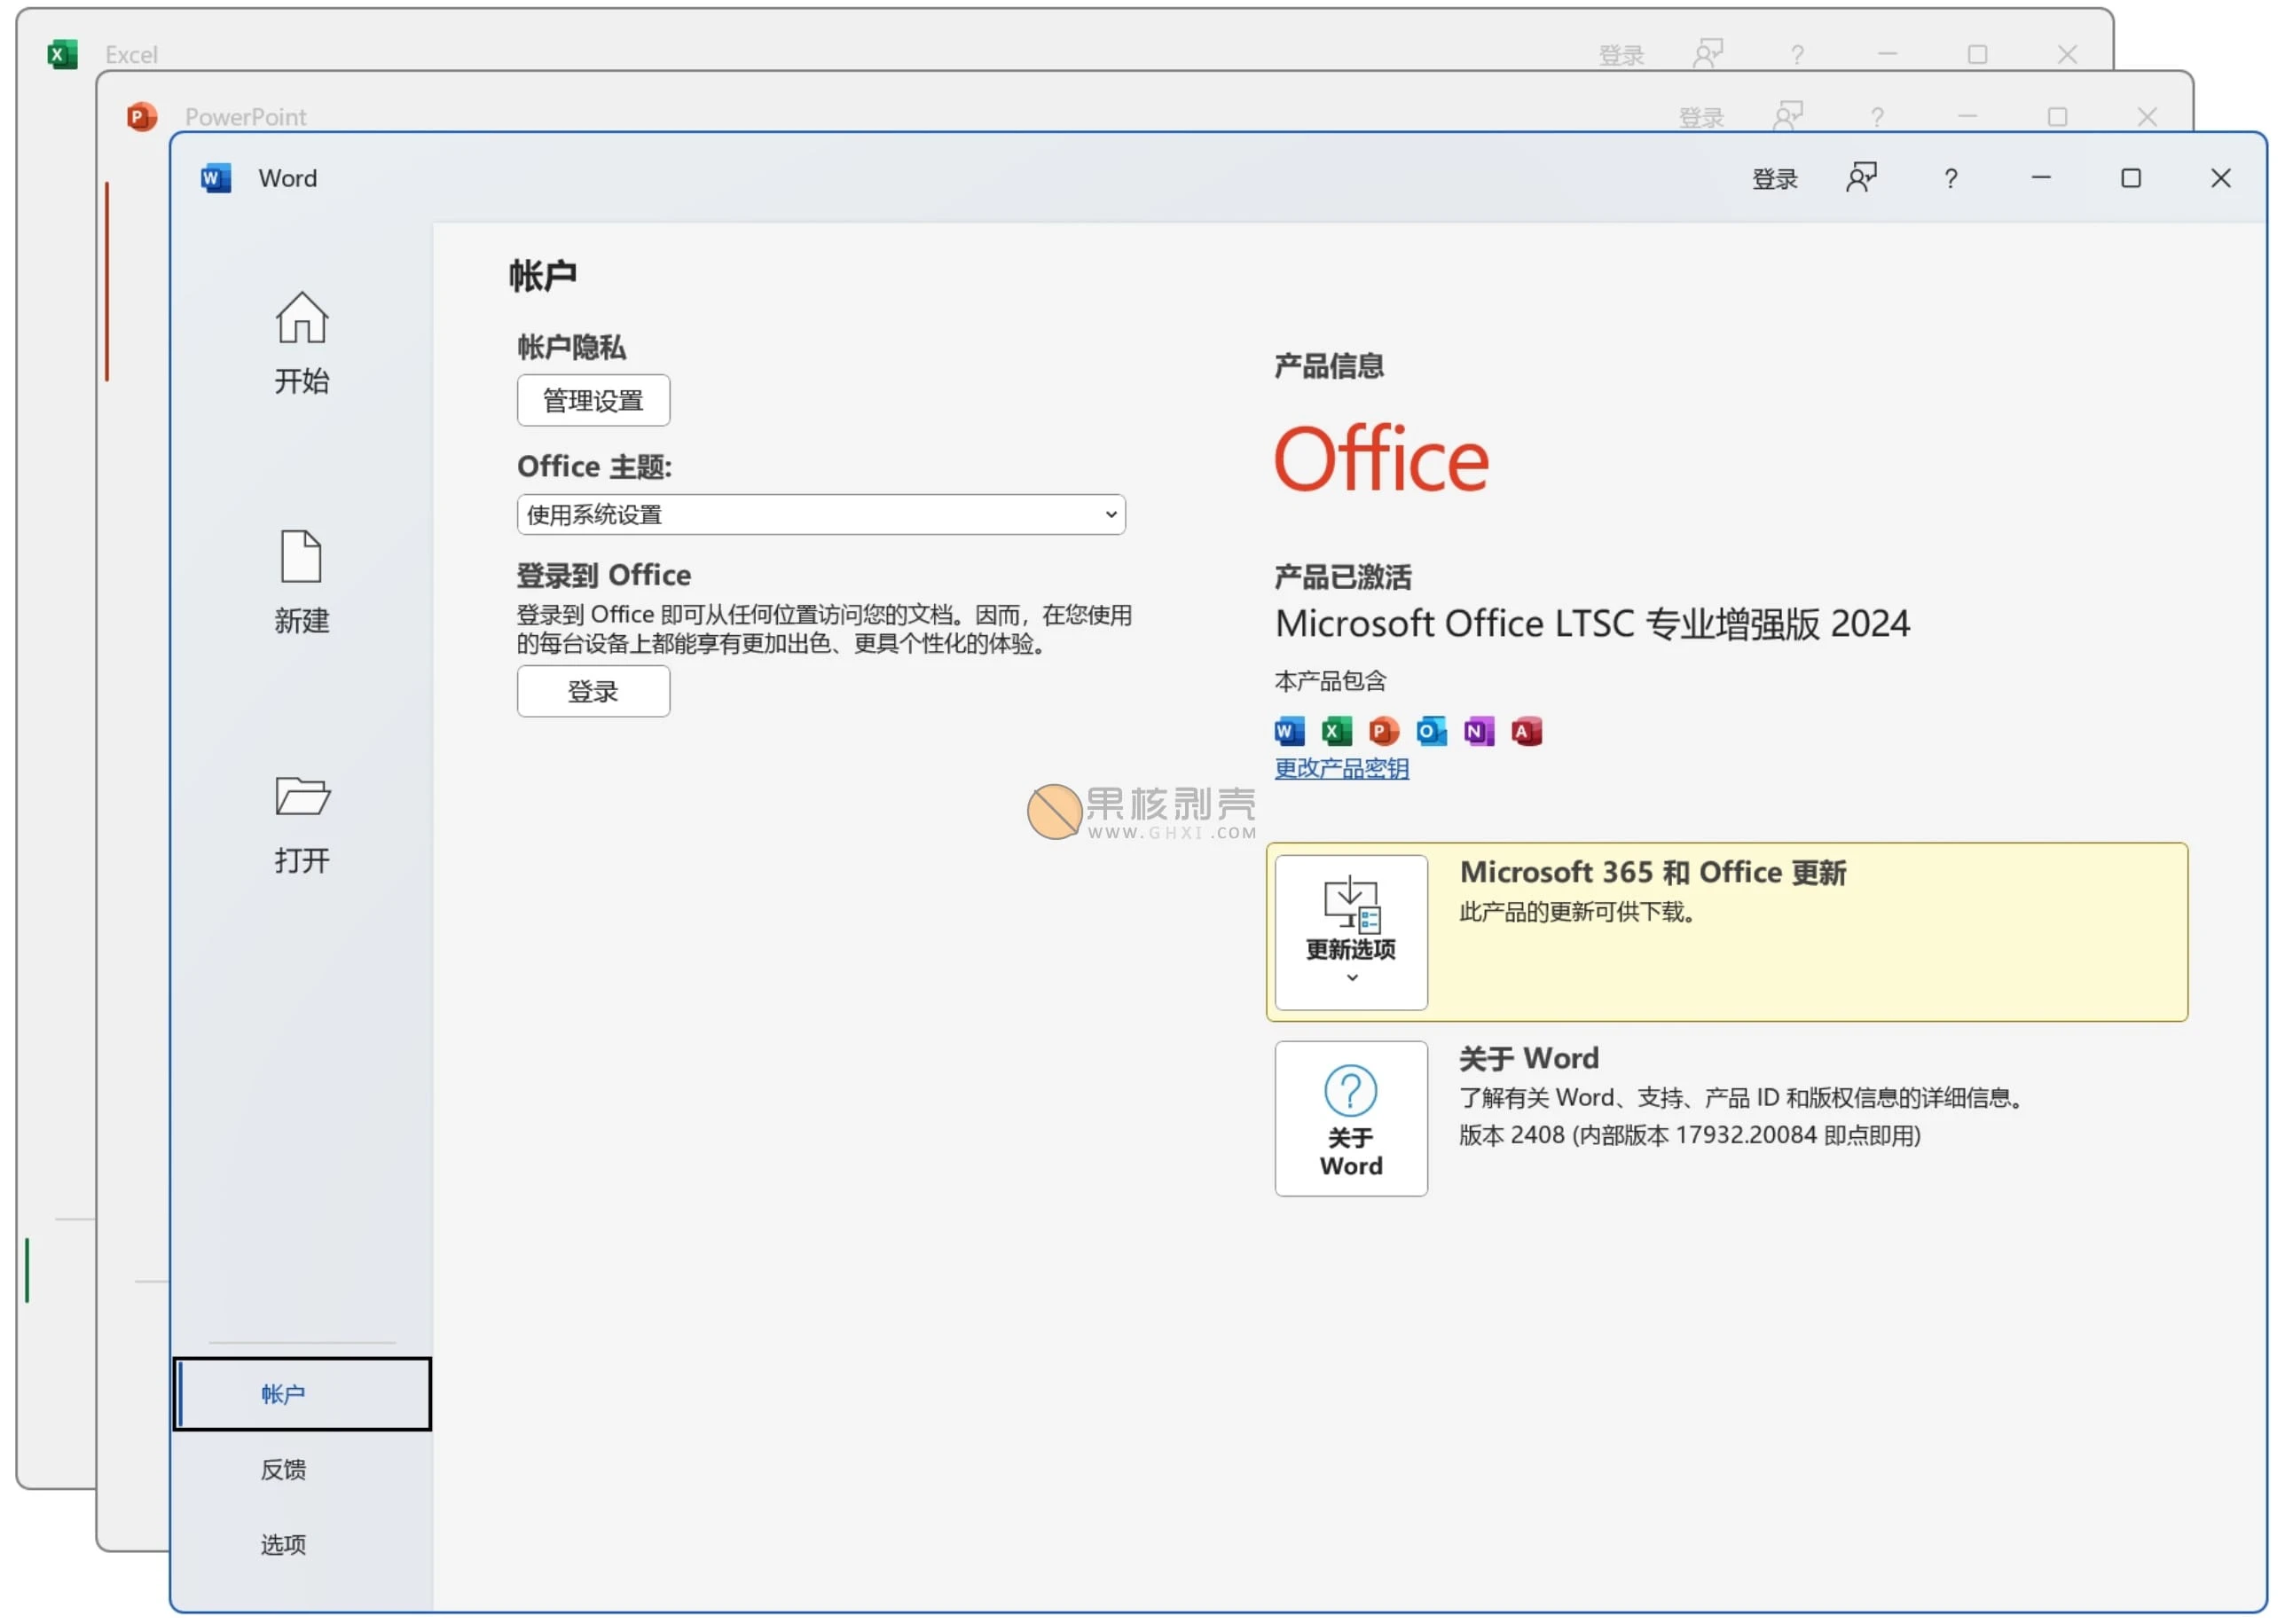Open the About Word (关于 Word) button
Viewport: 2285px width, 1624px height.
1351,1118
